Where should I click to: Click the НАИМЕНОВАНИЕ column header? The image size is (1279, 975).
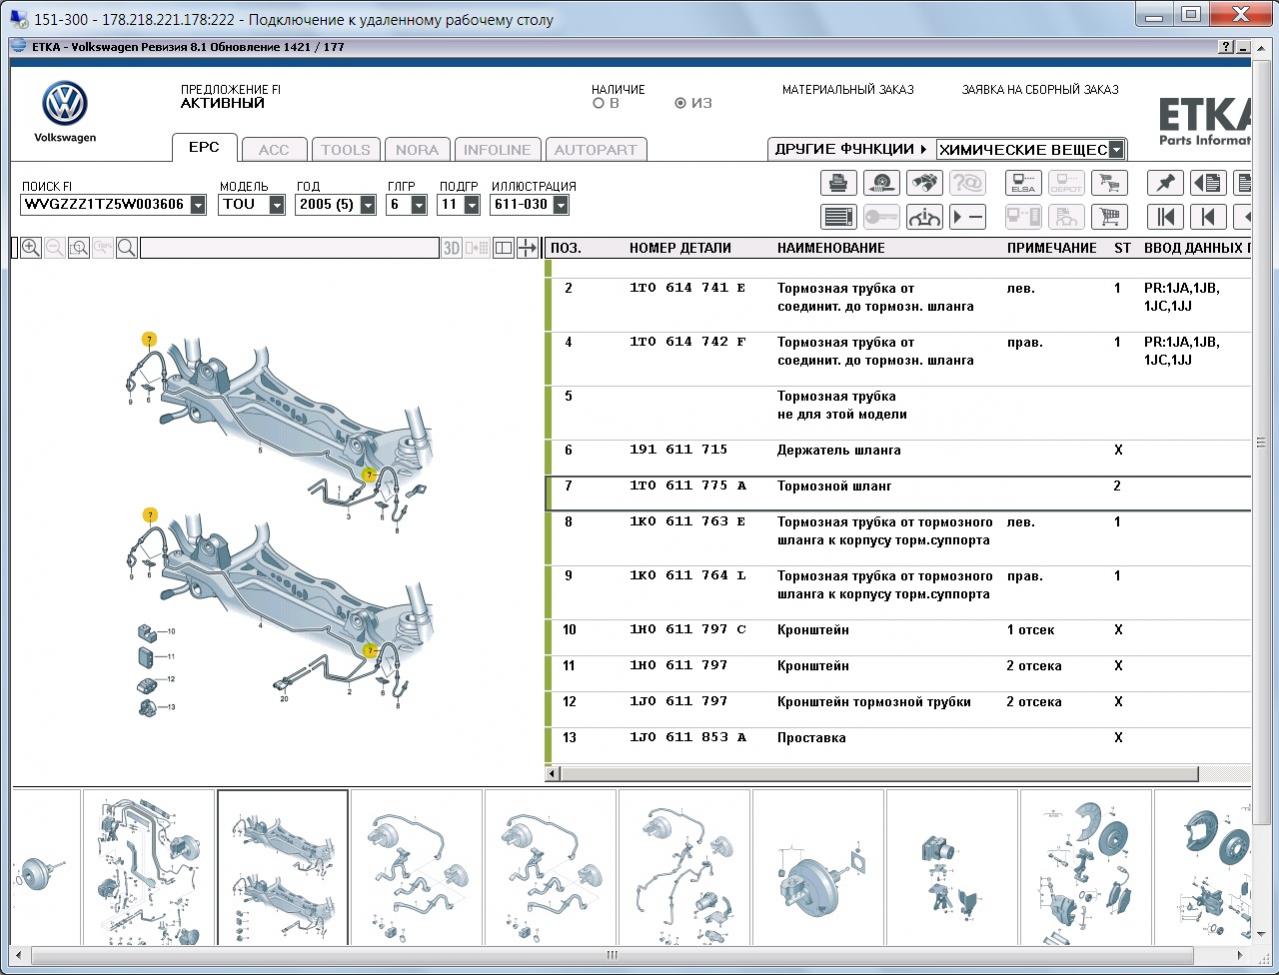(831, 248)
